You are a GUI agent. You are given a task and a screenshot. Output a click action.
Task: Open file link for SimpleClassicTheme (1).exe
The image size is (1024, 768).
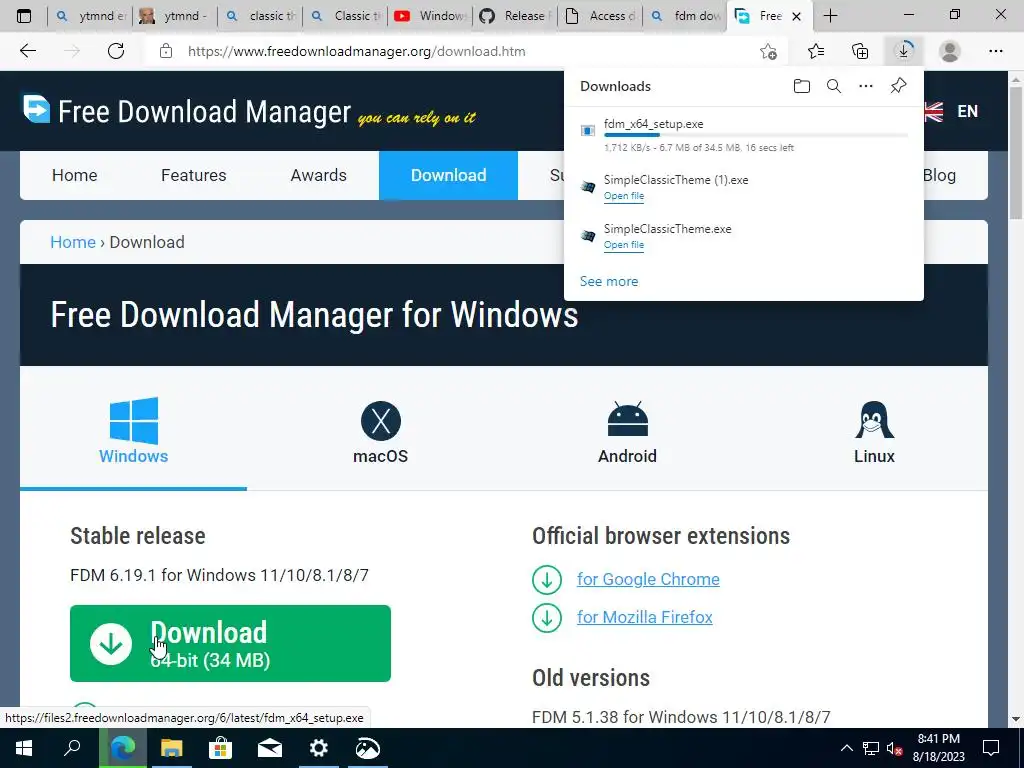pyautogui.click(x=624, y=196)
